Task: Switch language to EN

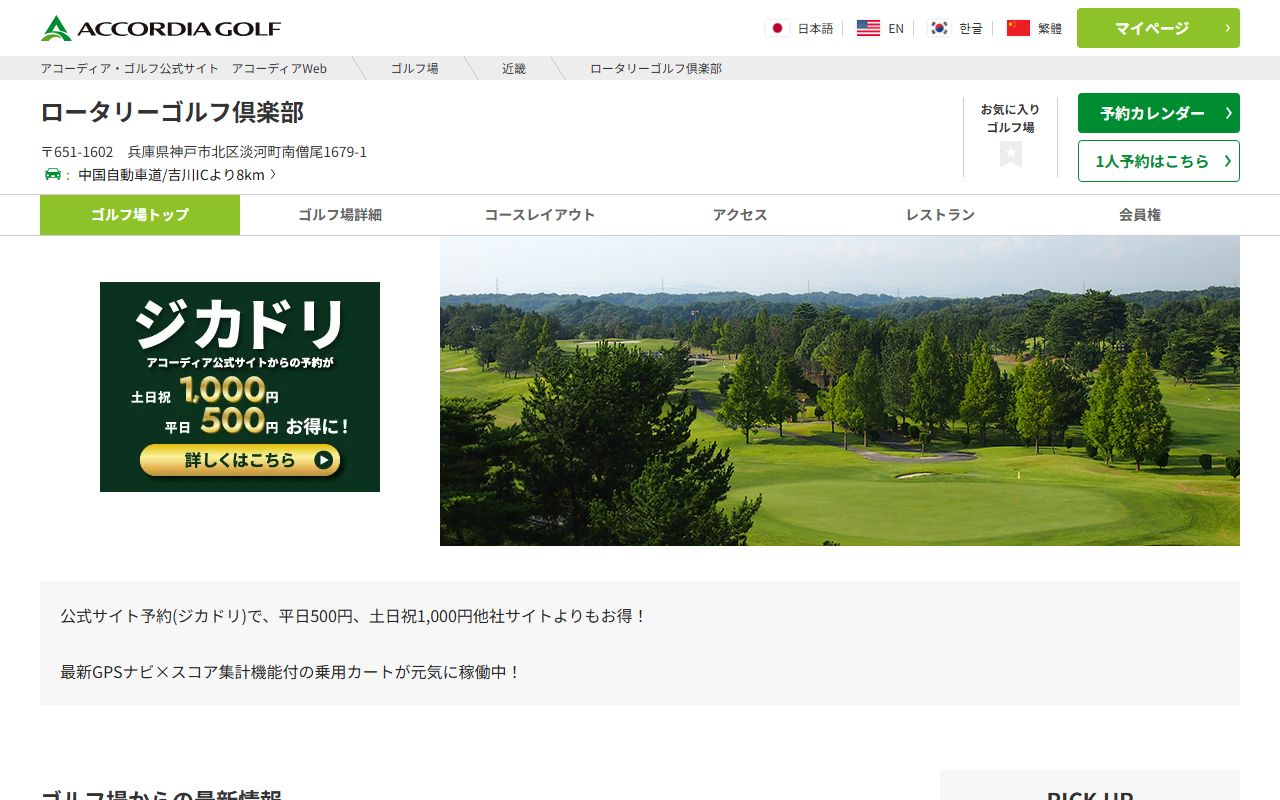Action: 896,29
